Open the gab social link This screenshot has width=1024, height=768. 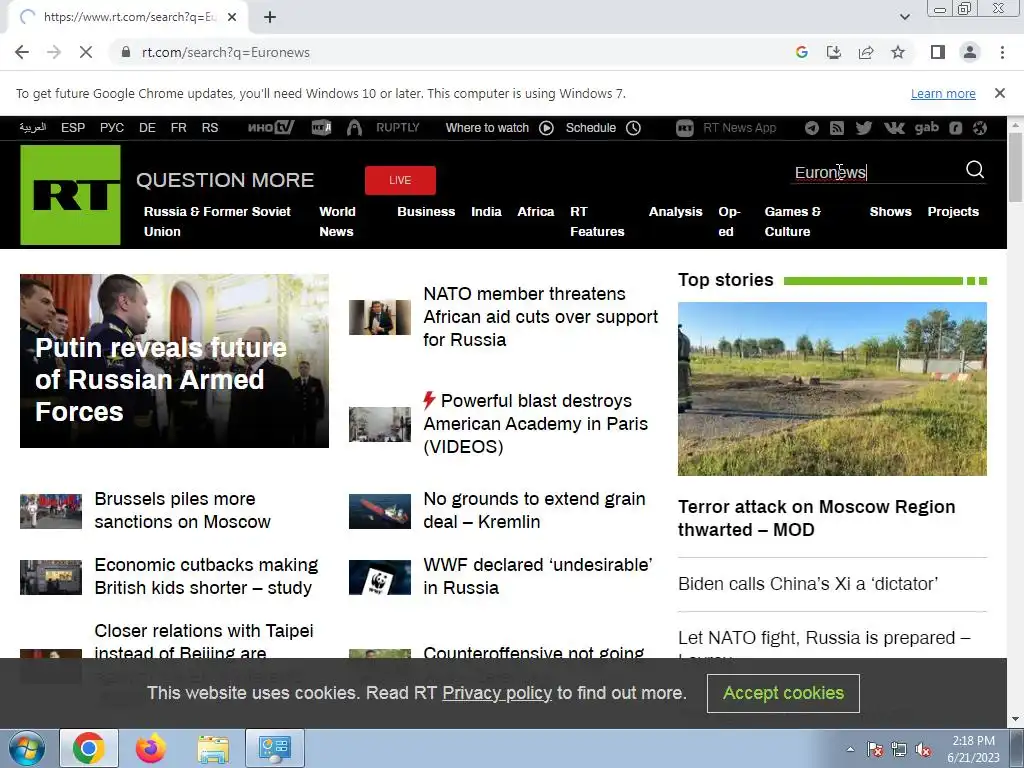pos(927,128)
